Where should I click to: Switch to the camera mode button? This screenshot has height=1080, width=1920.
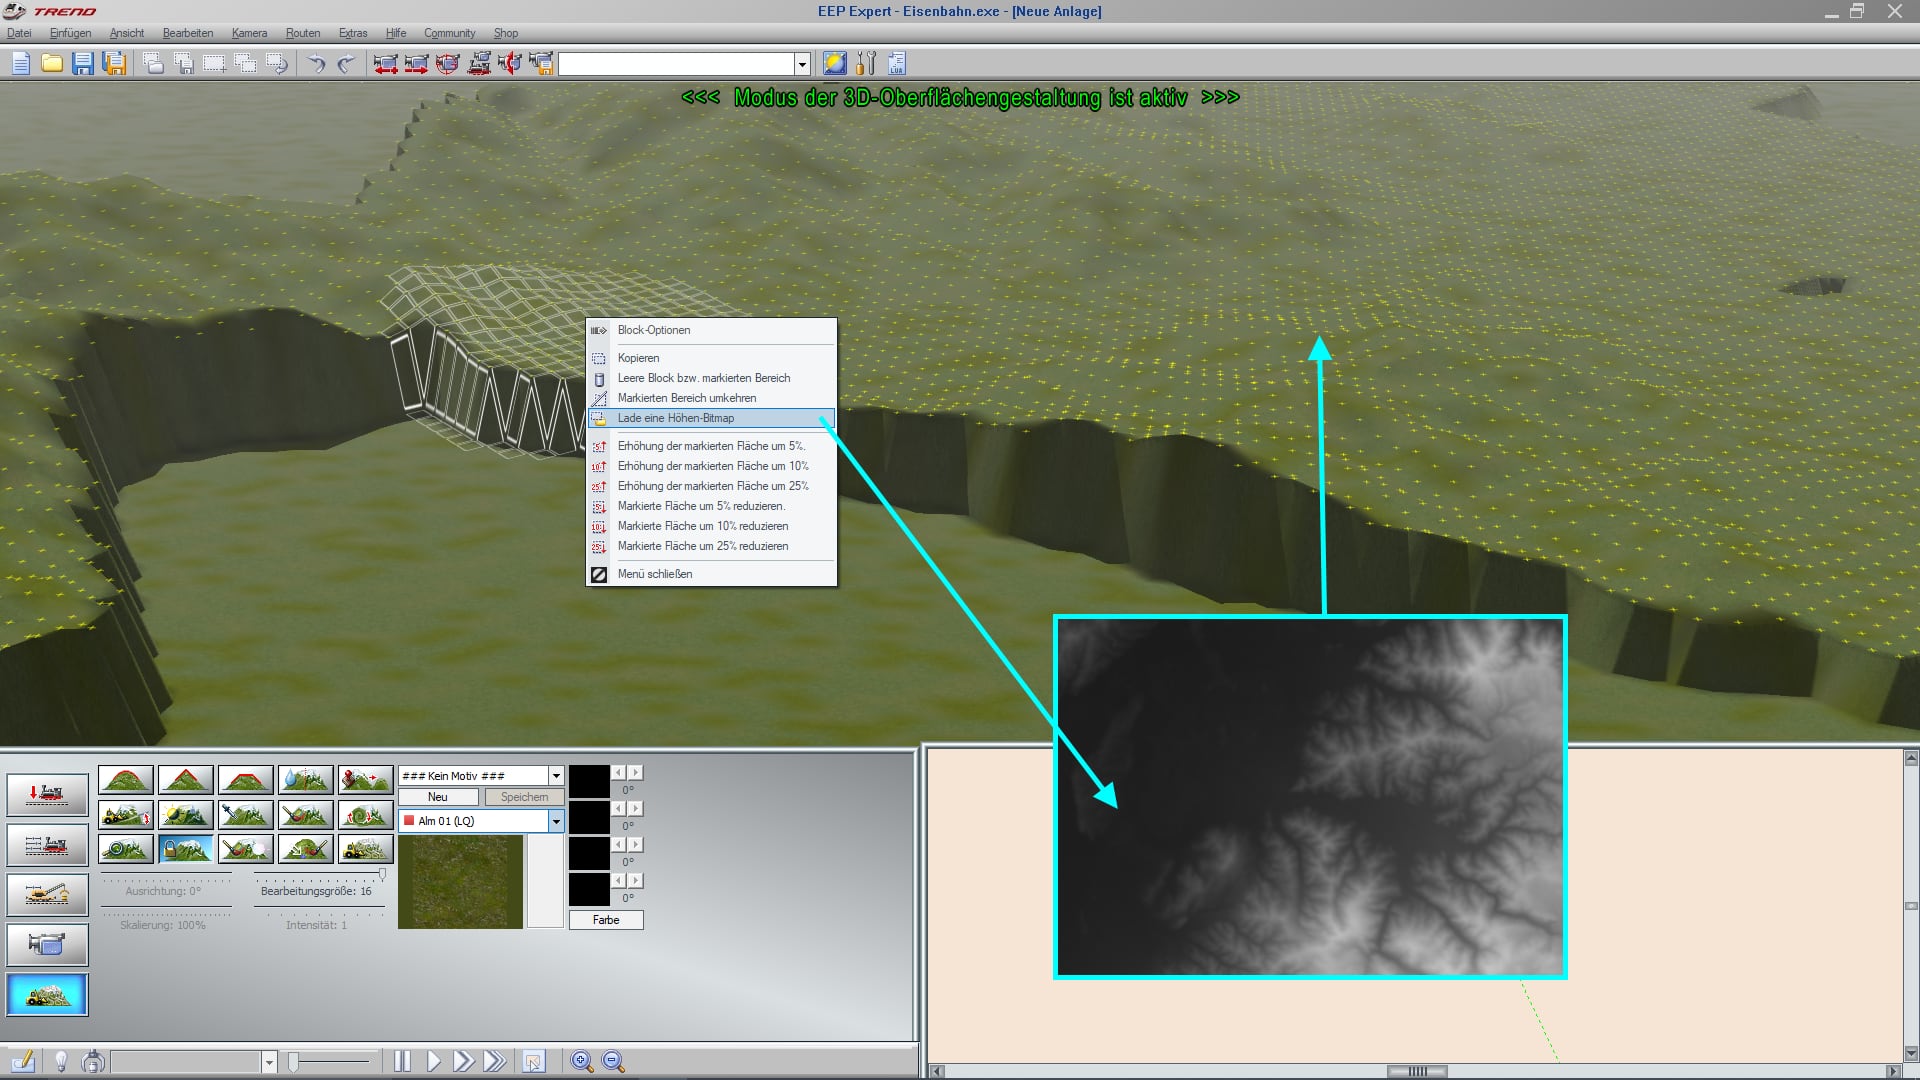(47, 945)
